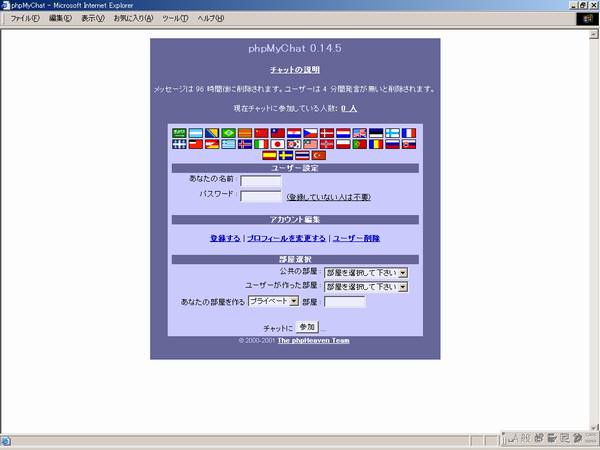Open the チャットの説明 link
This screenshot has width=600, height=450.
tap(295, 70)
